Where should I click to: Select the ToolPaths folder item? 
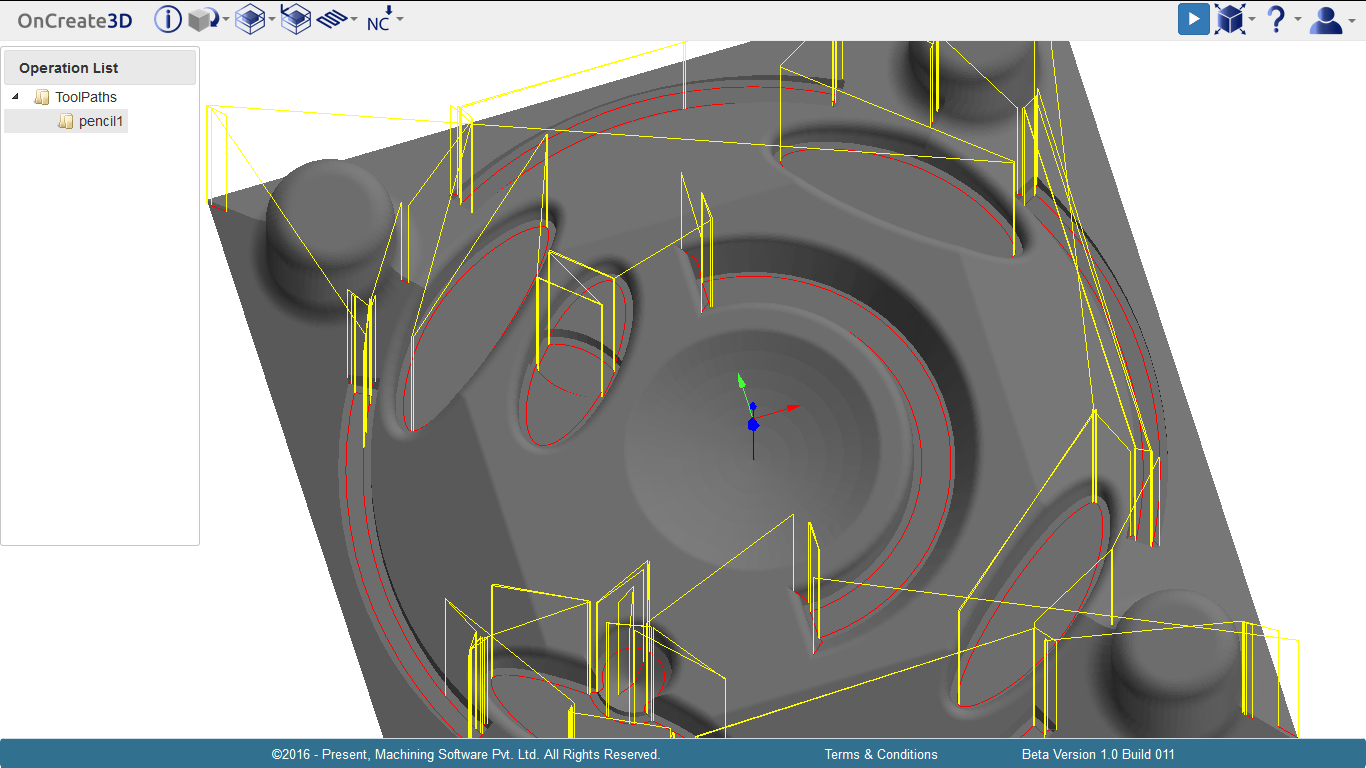pos(85,97)
